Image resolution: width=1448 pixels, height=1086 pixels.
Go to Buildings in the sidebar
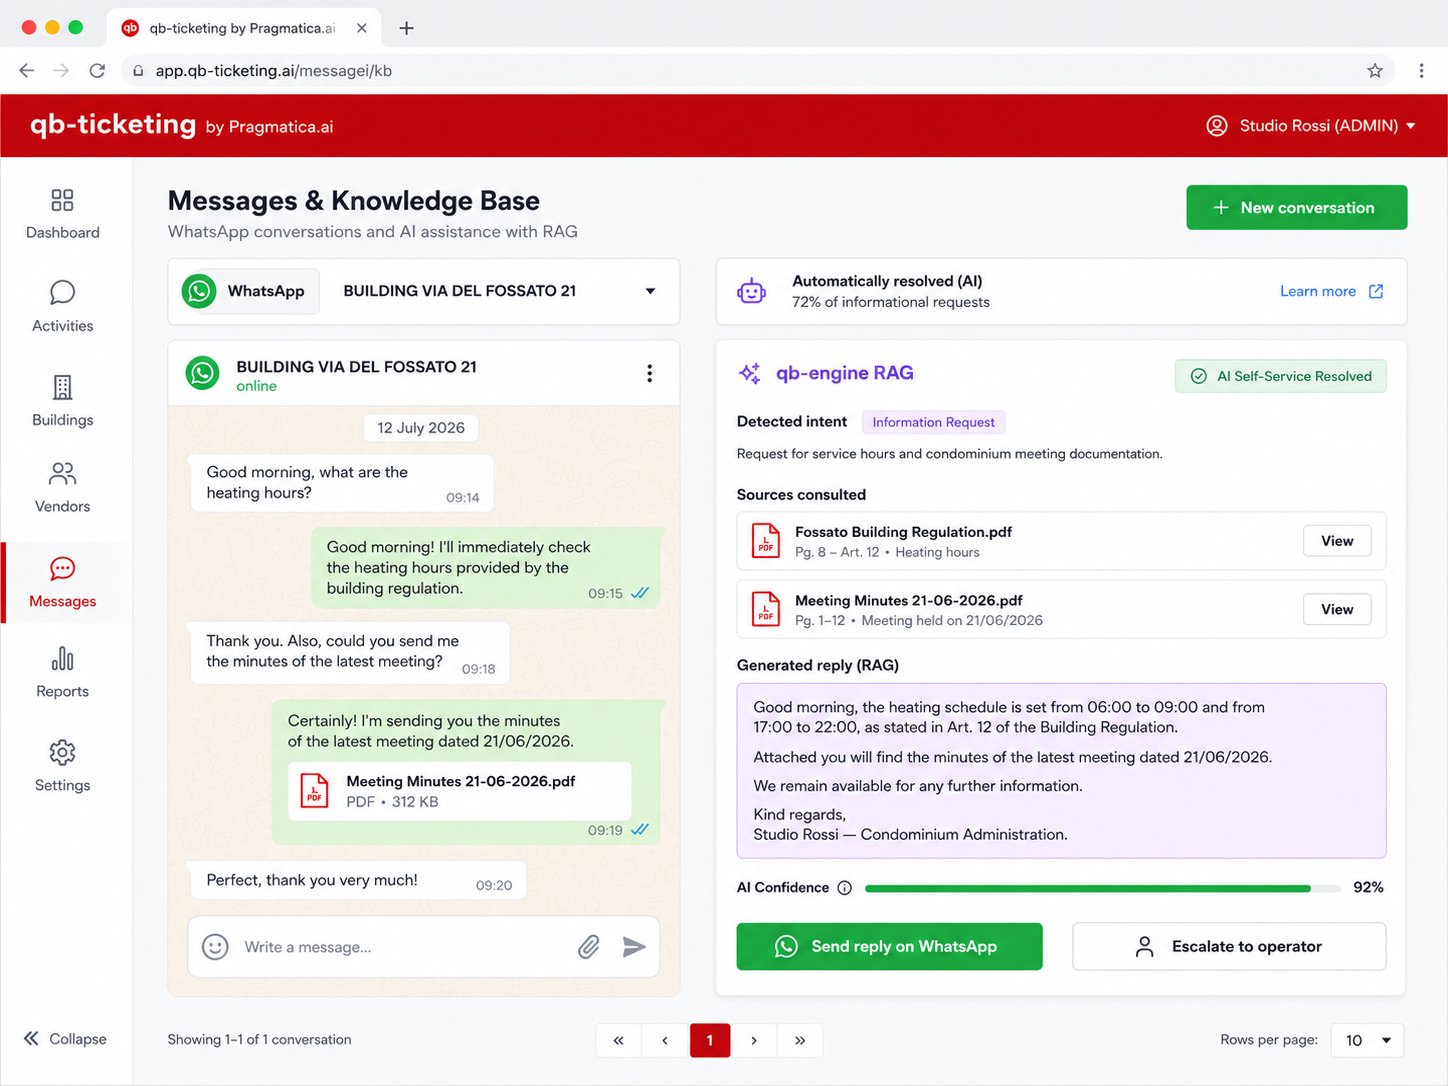click(62, 401)
